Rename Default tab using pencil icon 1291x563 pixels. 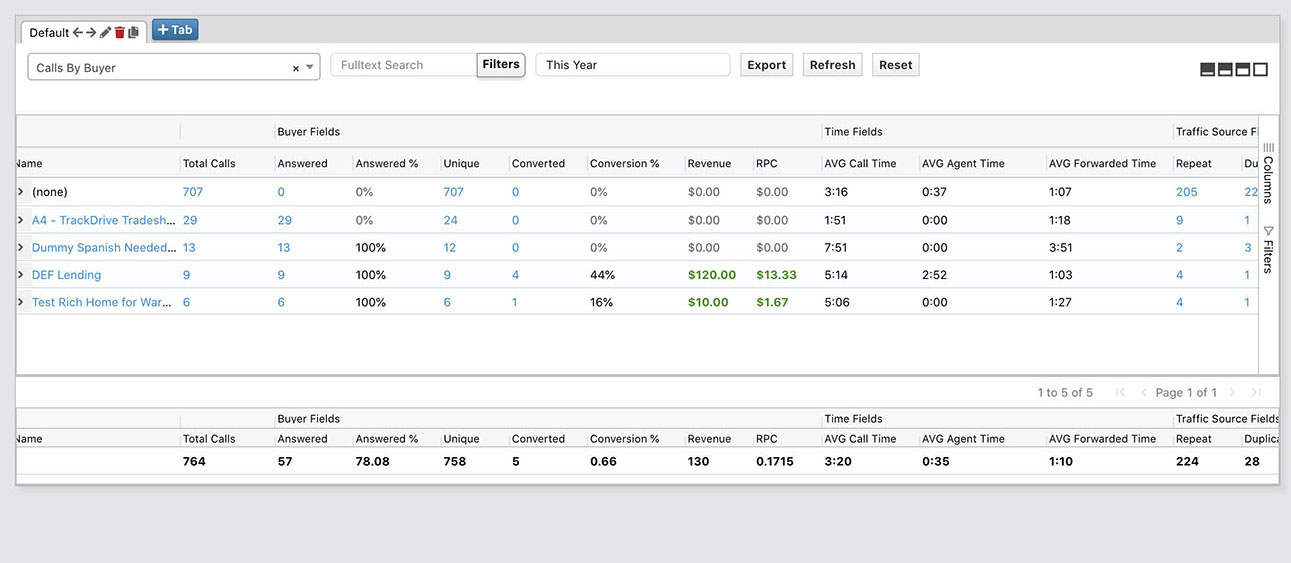pyautogui.click(x=106, y=32)
